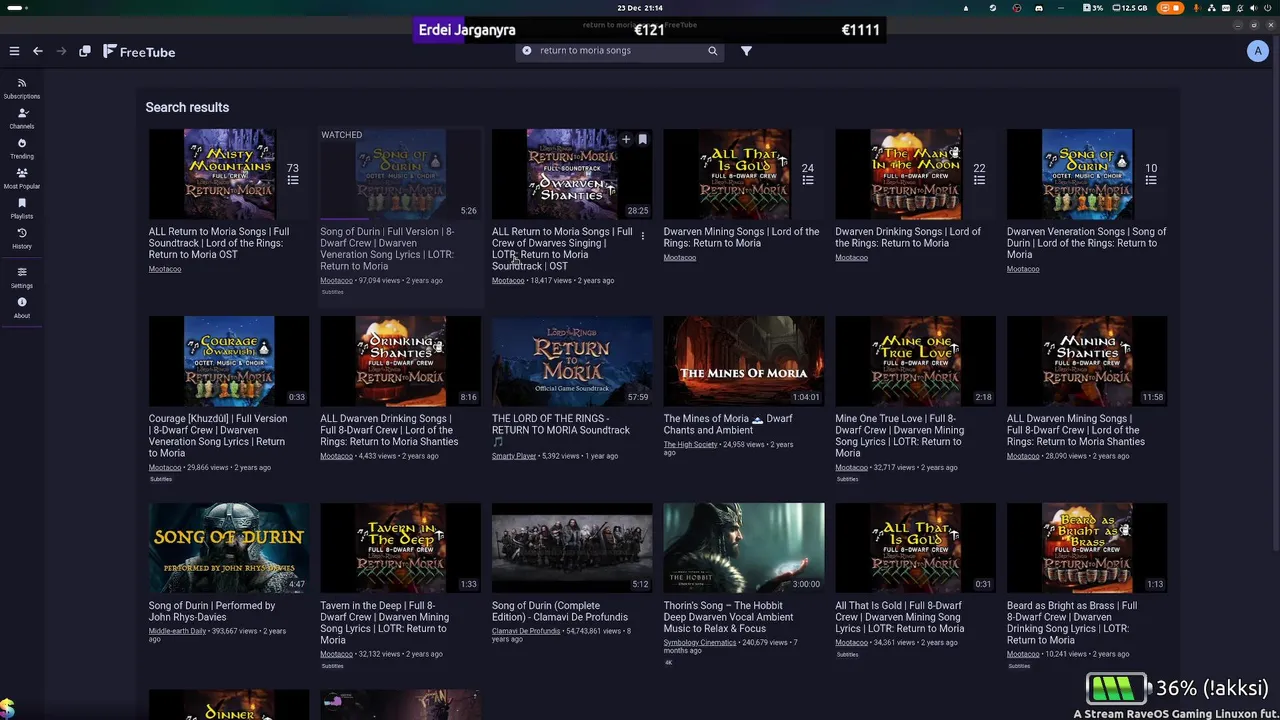The image size is (1280, 720).
Task: Open Song of Durin John Rhys-Davies thumbnail
Action: 228,548
